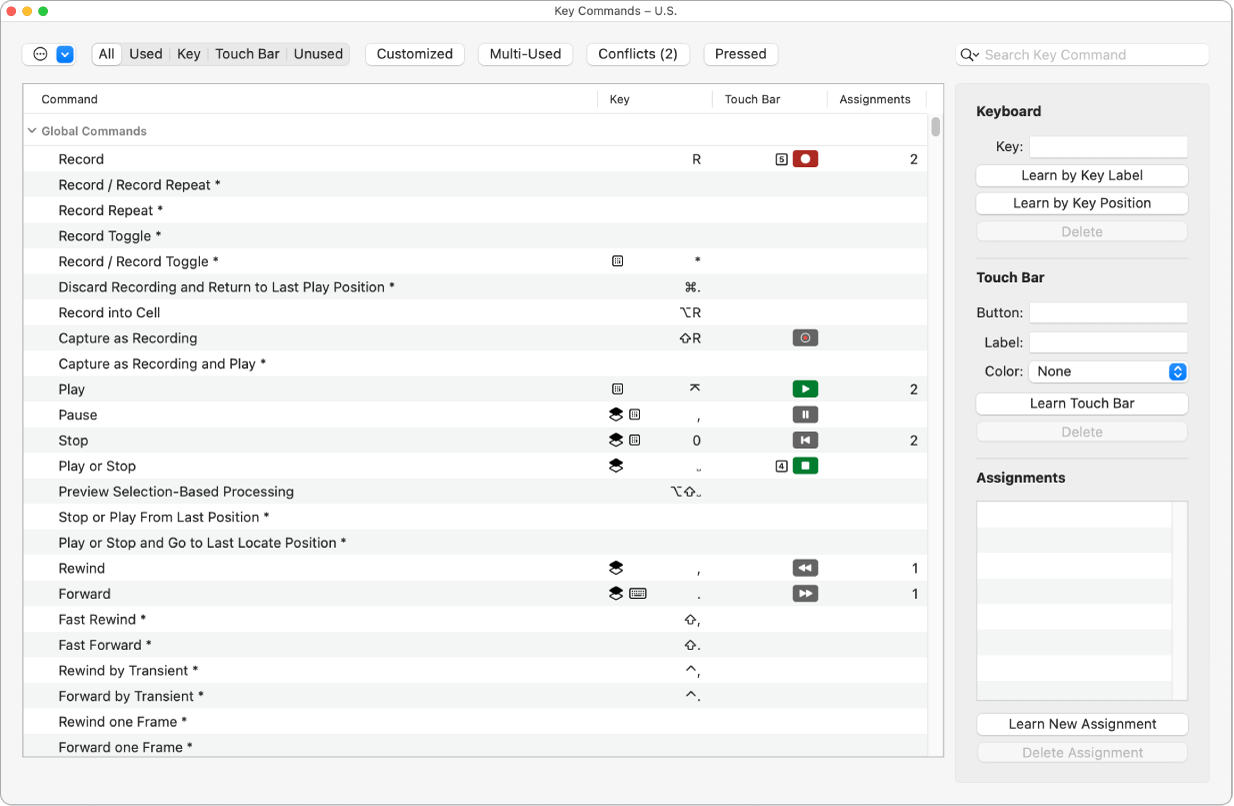Toggle the Pressed filter button
The width and height of the screenshot is (1234, 806).
point(740,54)
